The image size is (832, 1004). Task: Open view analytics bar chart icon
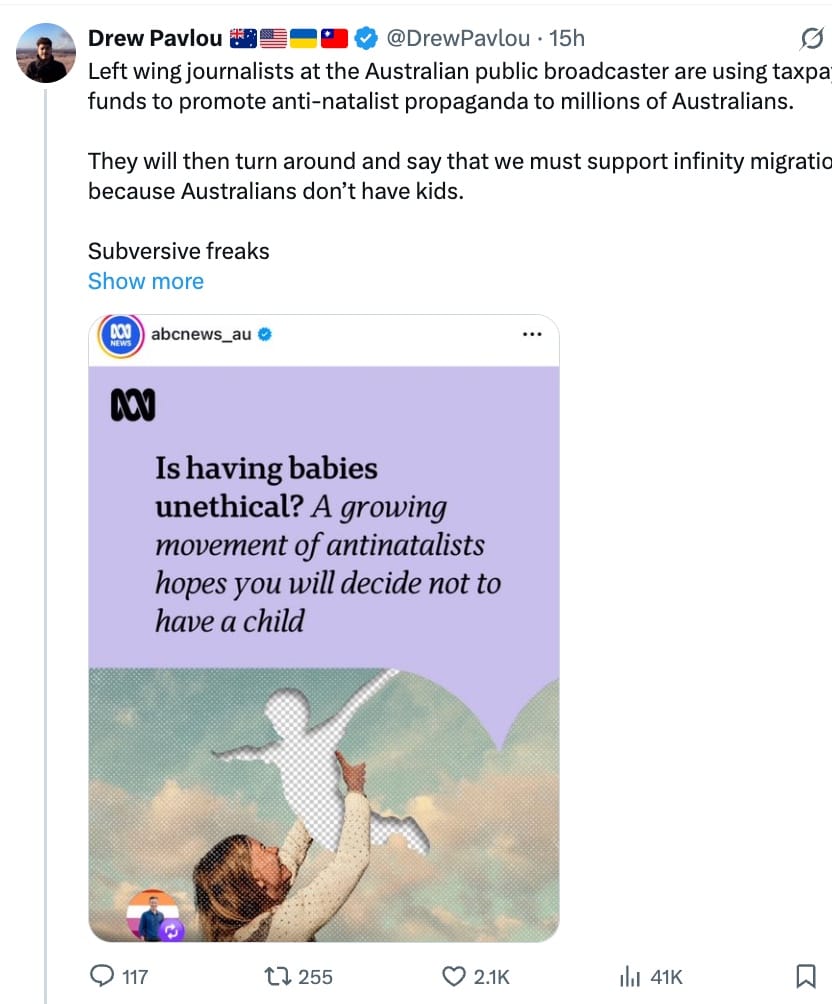[x=631, y=976]
